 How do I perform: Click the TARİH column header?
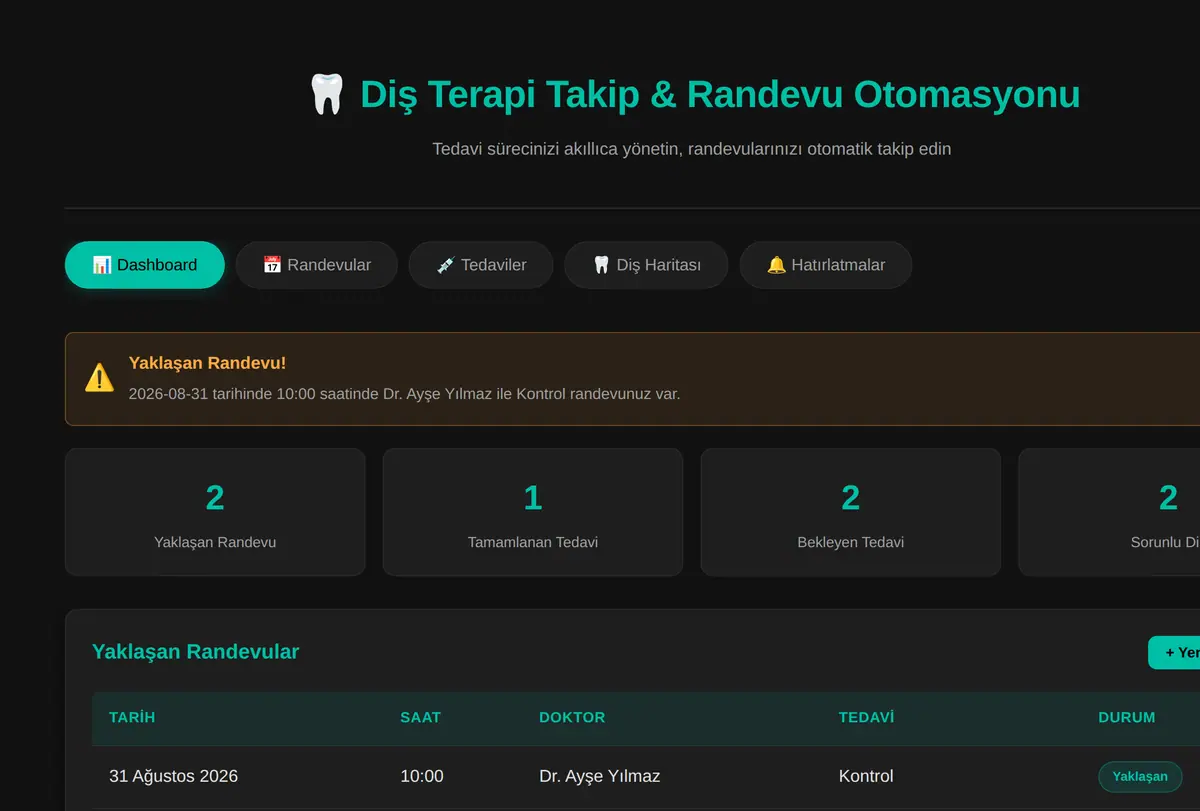pyautogui.click(x=132, y=718)
